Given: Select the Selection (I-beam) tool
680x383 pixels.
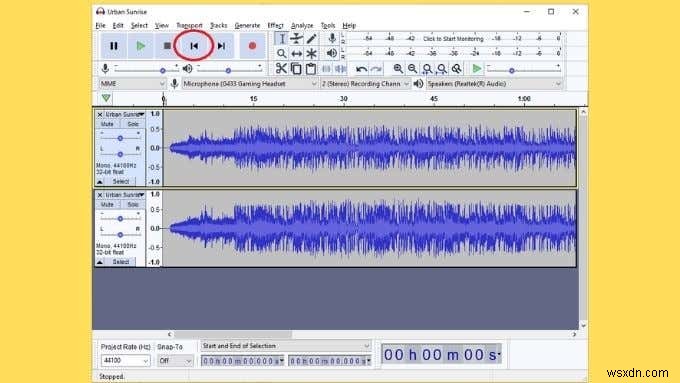Looking at the screenshot, I should 281,39.
